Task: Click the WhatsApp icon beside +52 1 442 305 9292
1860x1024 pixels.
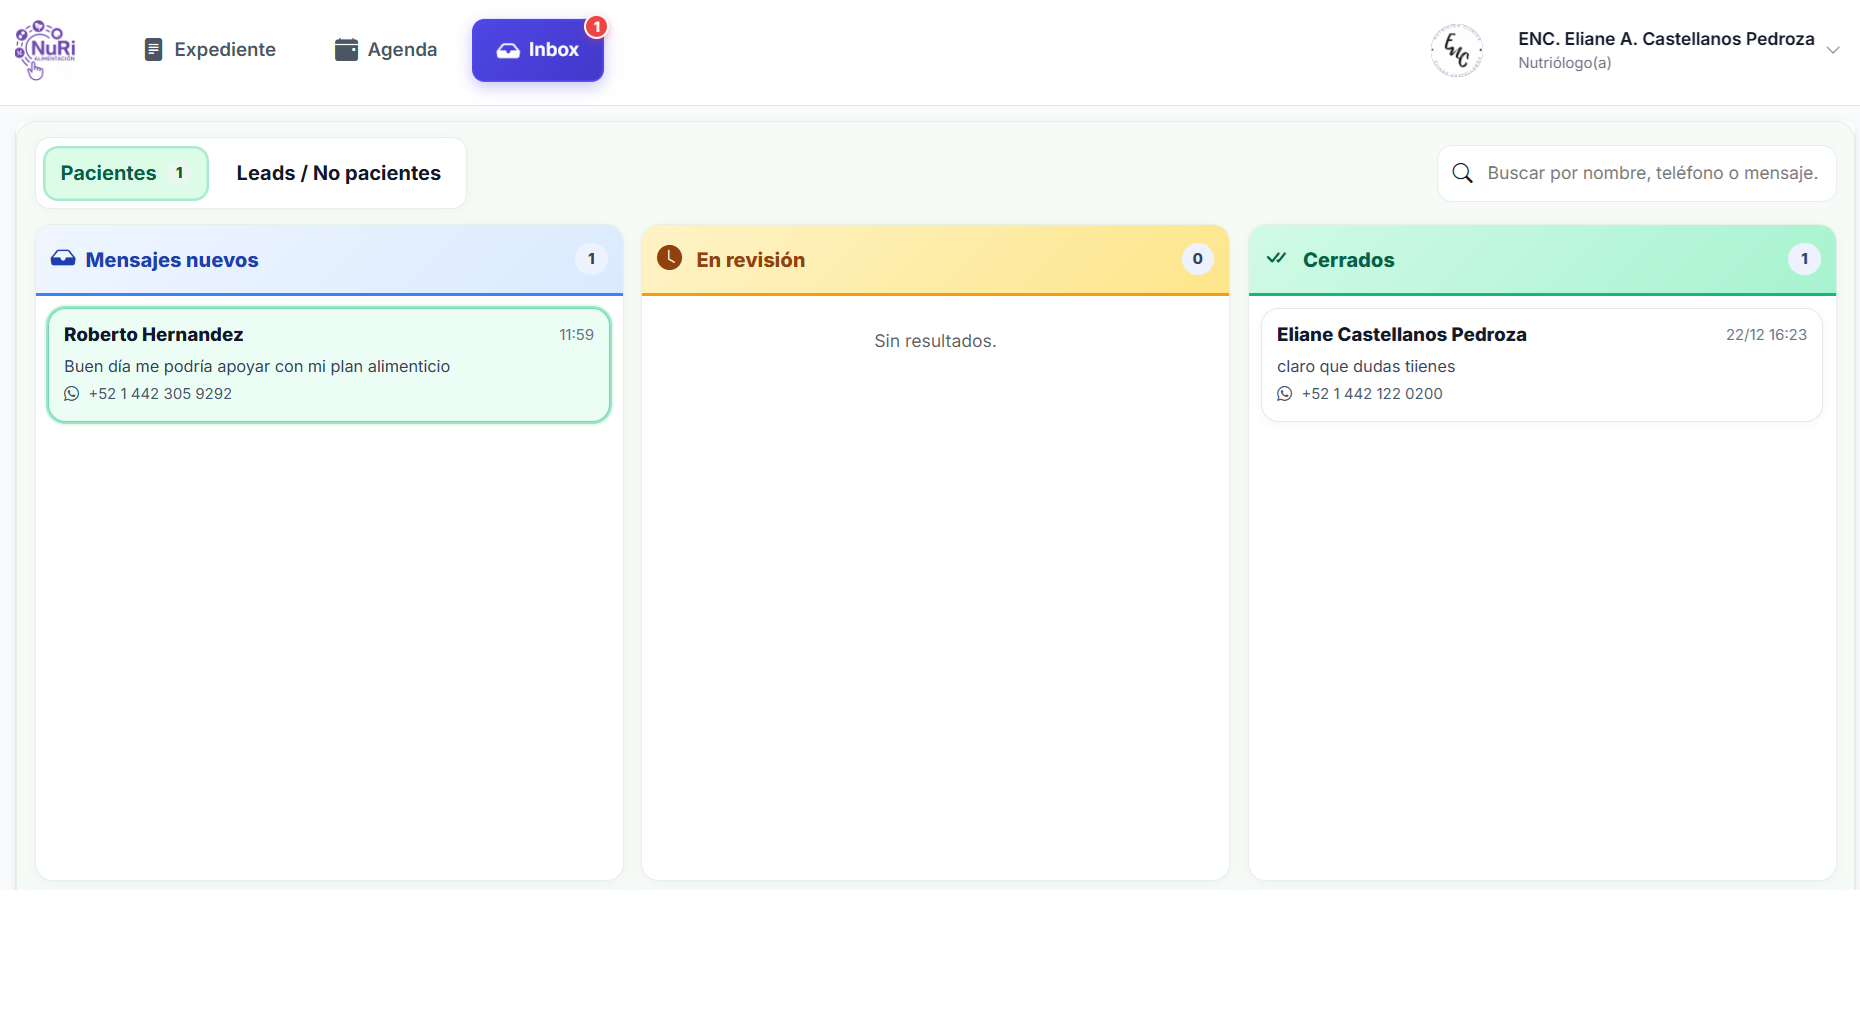Action: coord(72,394)
